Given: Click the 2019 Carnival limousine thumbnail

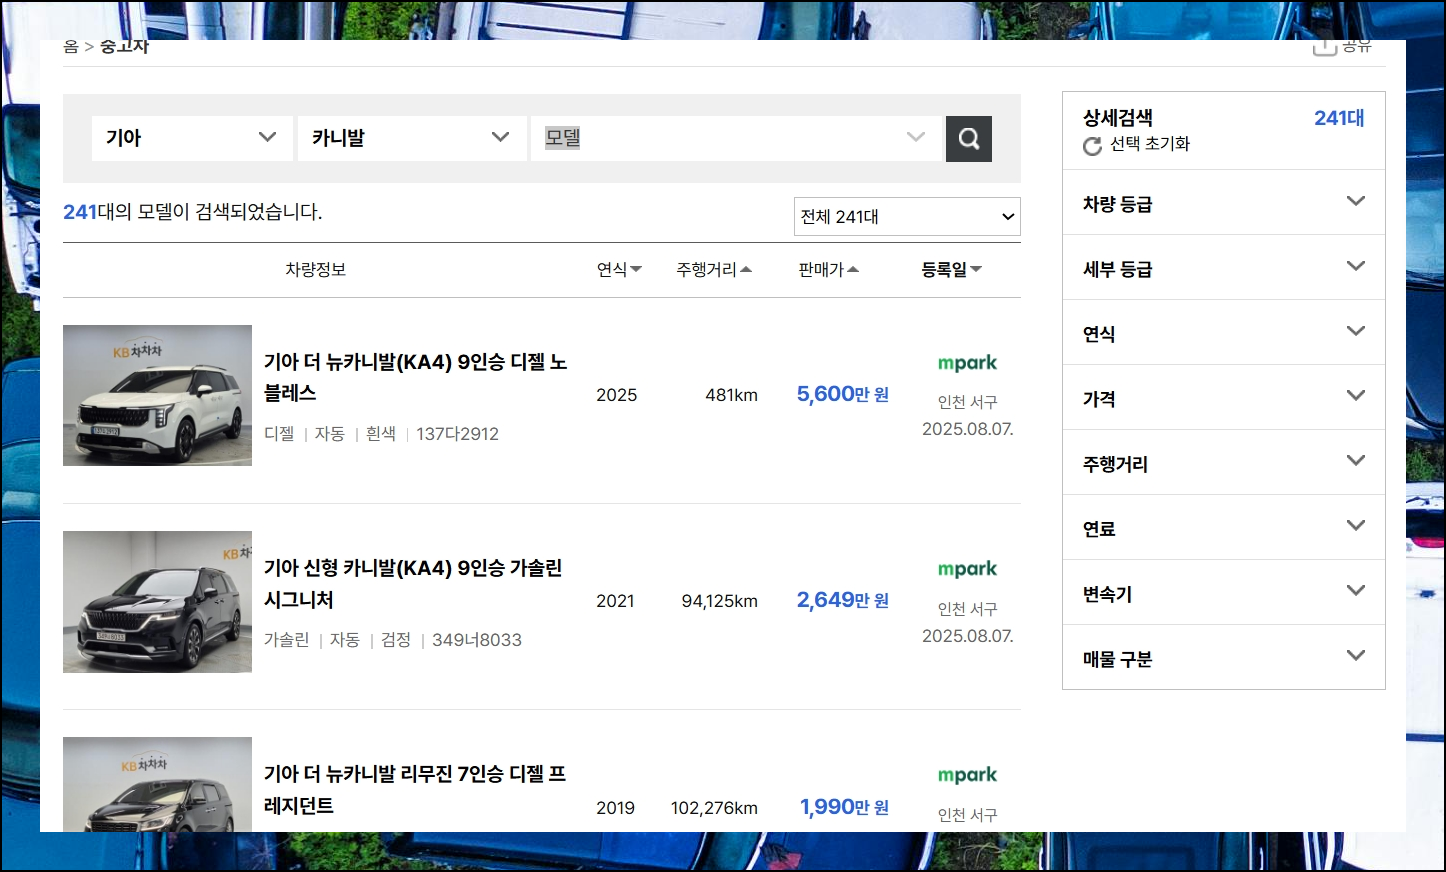Looking at the screenshot, I should pyautogui.click(x=157, y=784).
